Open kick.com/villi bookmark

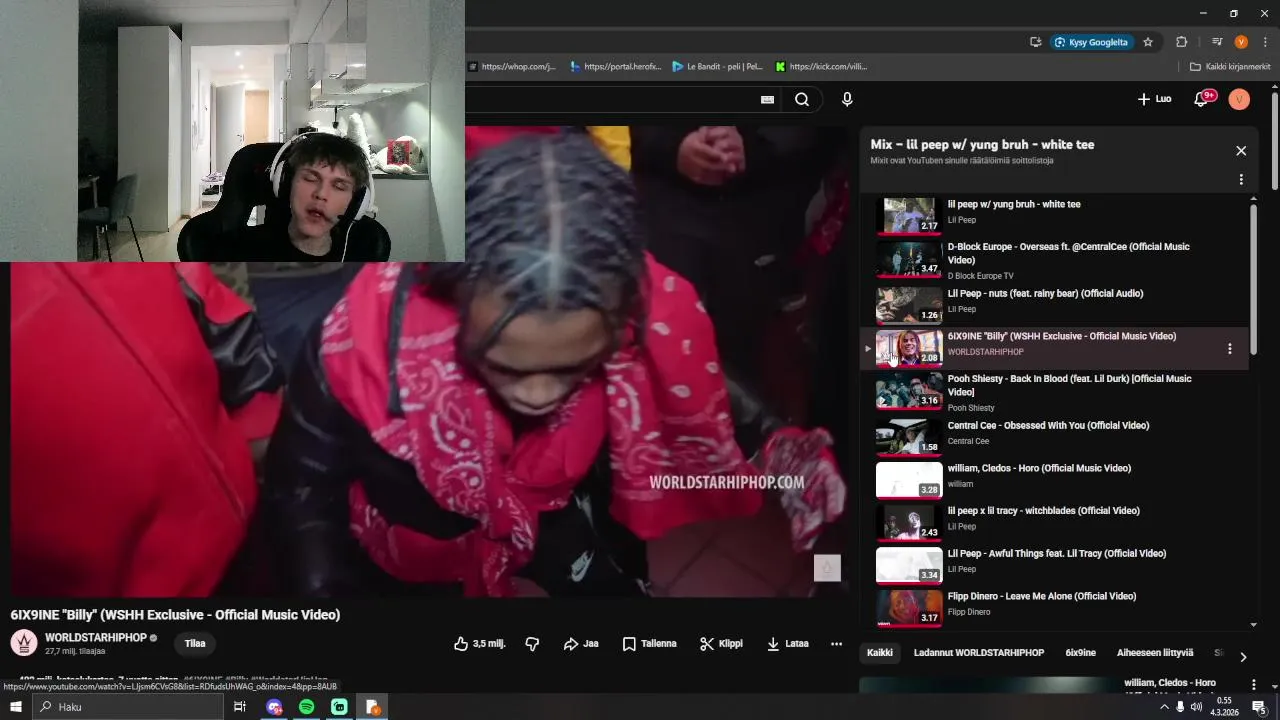(x=821, y=67)
